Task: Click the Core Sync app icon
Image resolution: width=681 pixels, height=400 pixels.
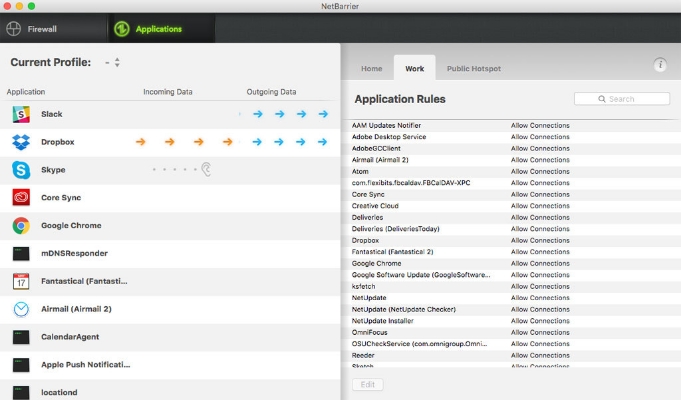Action: tap(21, 198)
